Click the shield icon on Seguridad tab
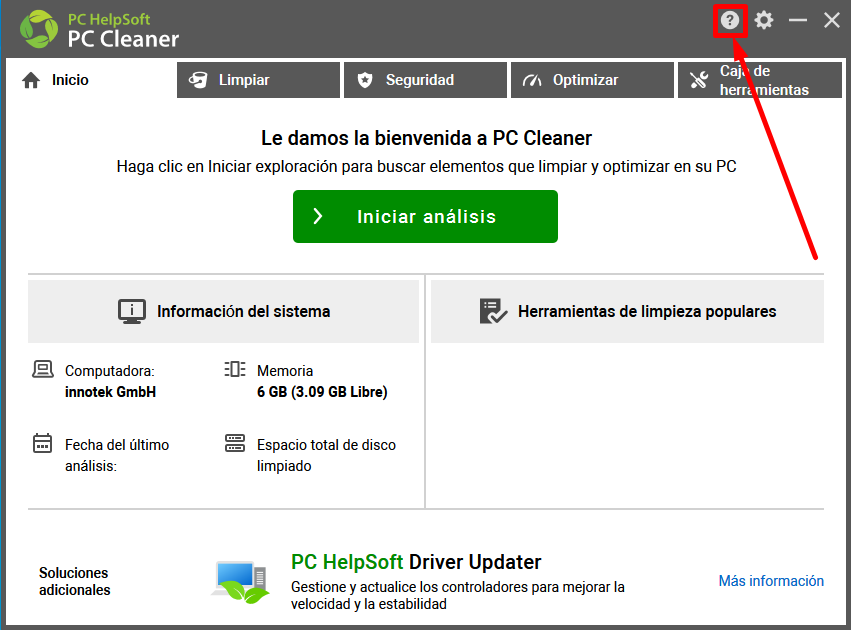The image size is (851, 630). [365, 80]
